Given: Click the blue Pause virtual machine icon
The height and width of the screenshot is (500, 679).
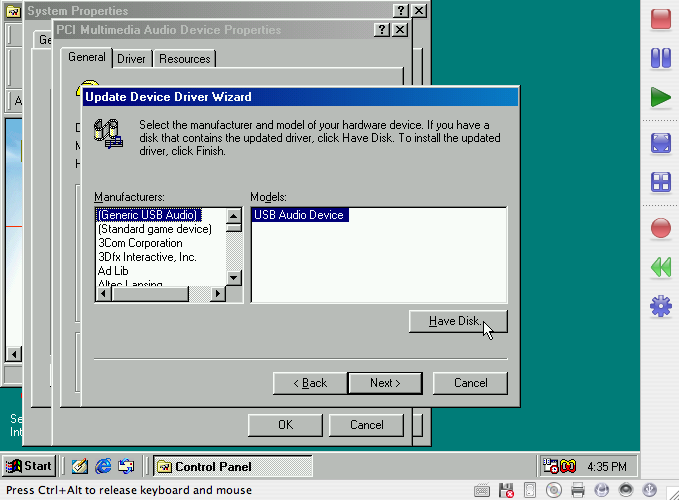Looking at the screenshot, I should [x=660, y=58].
